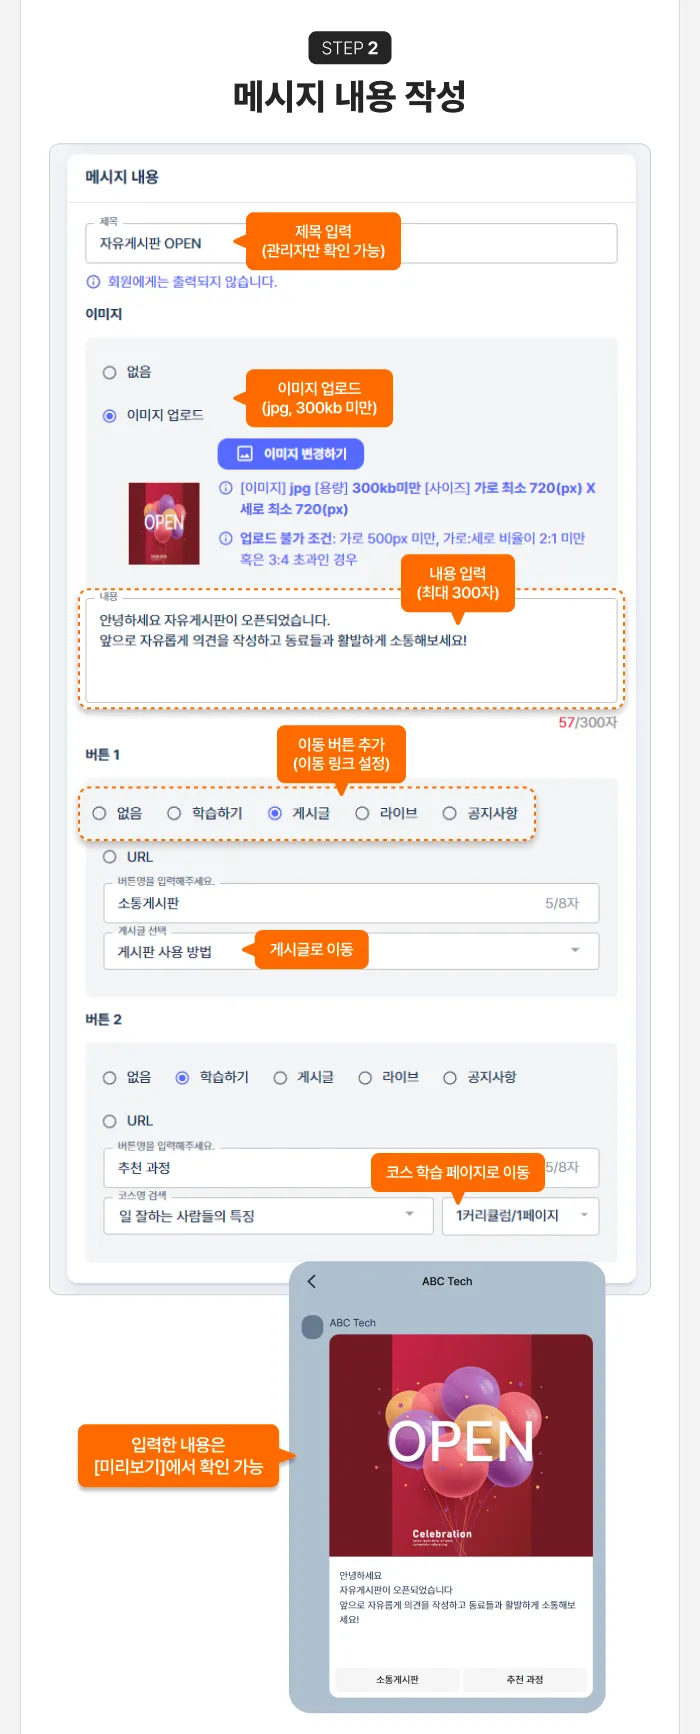Choose 라이브 radio in 버튼 1 section
700x1734 pixels.
[362, 813]
